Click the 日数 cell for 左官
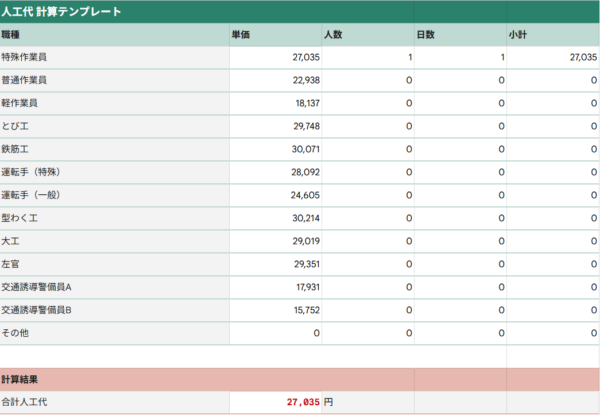Screen dimensions: 600x415 pyautogui.click(x=460, y=263)
